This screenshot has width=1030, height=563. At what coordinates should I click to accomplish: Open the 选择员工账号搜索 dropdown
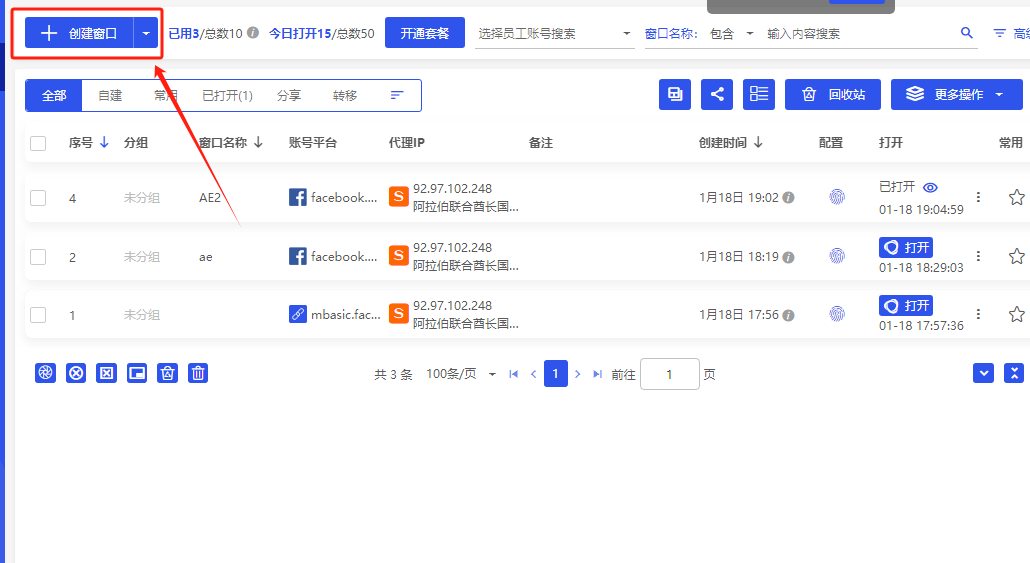tap(554, 34)
